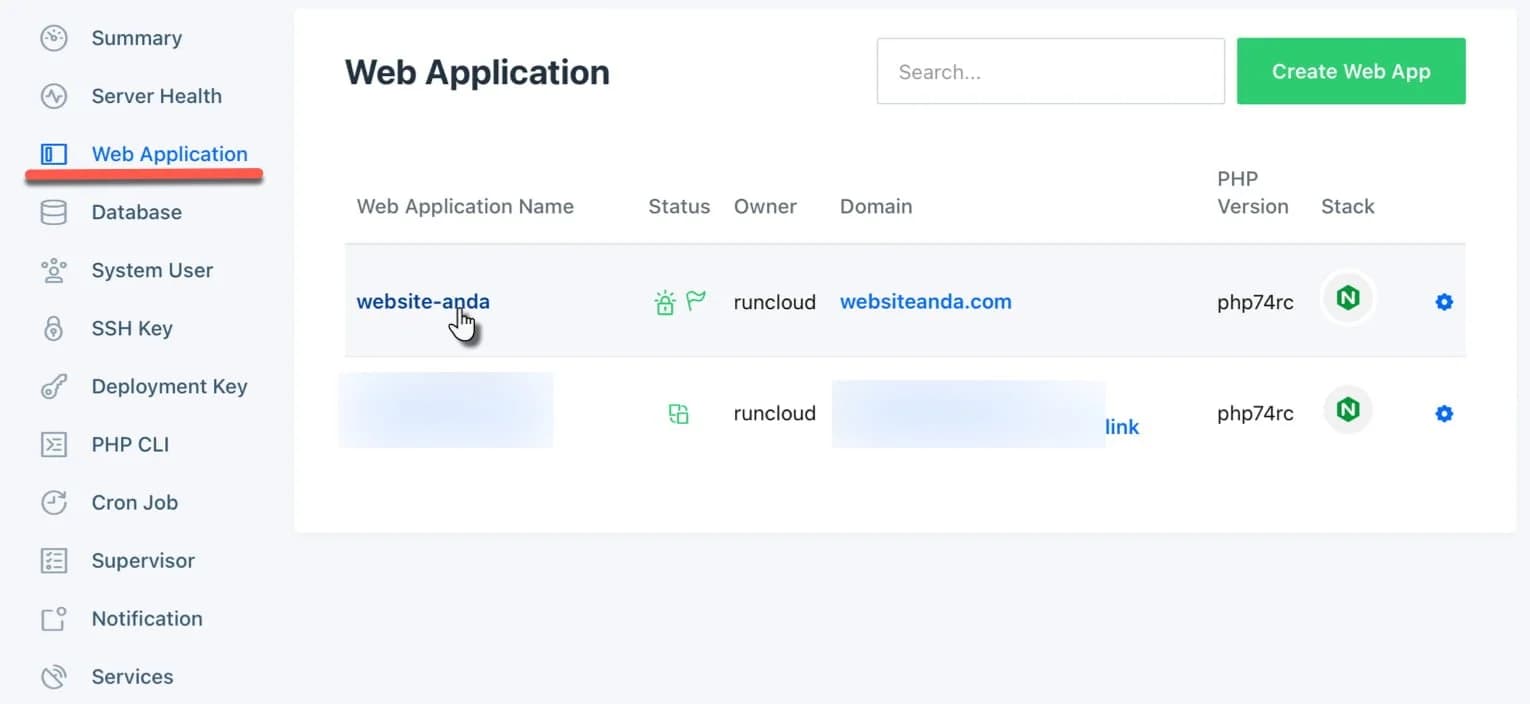This screenshot has height=704, width=1530.
Task: Click the Database icon in the sidebar
Action: [52, 212]
